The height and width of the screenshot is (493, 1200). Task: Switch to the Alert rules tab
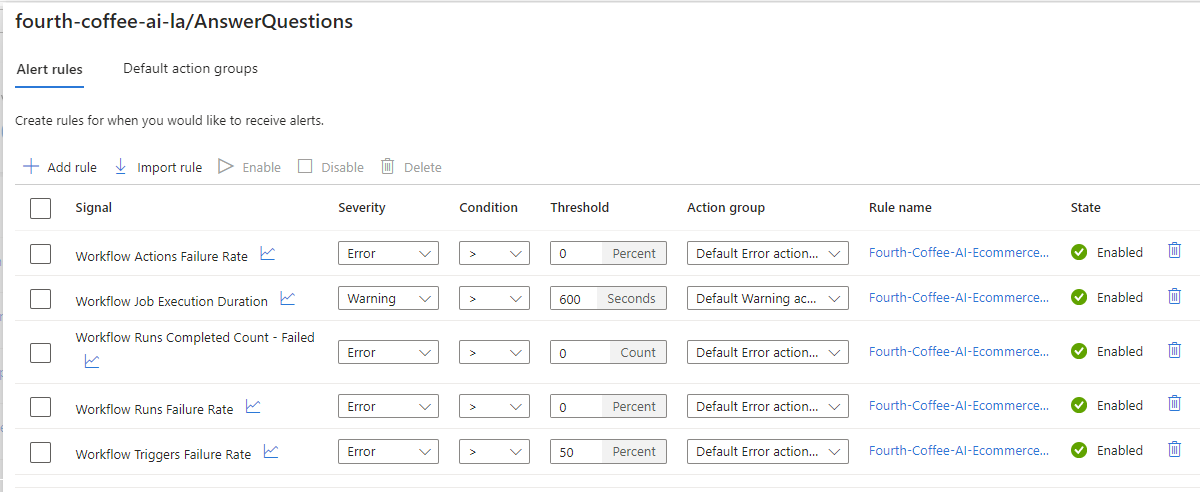50,69
